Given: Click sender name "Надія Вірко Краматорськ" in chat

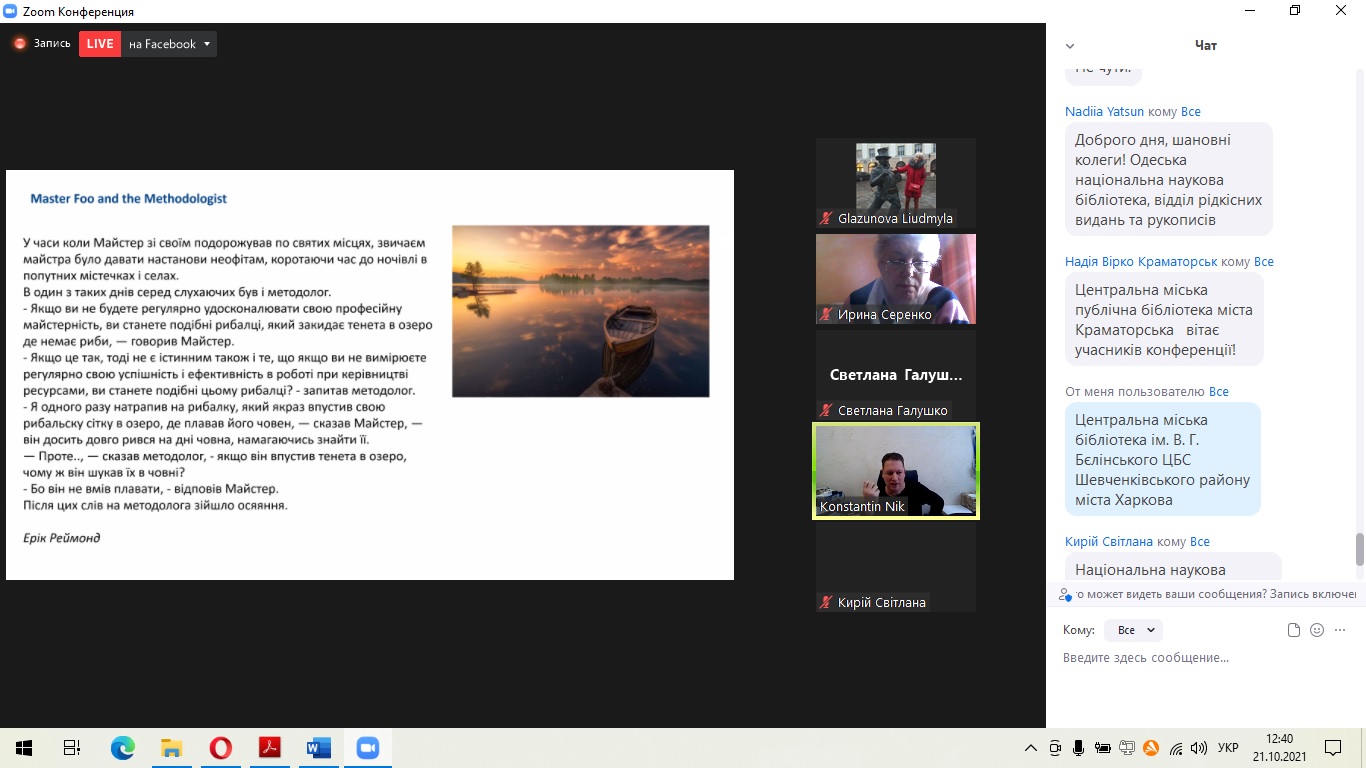Looking at the screenshot, I should pos(1141,261).
